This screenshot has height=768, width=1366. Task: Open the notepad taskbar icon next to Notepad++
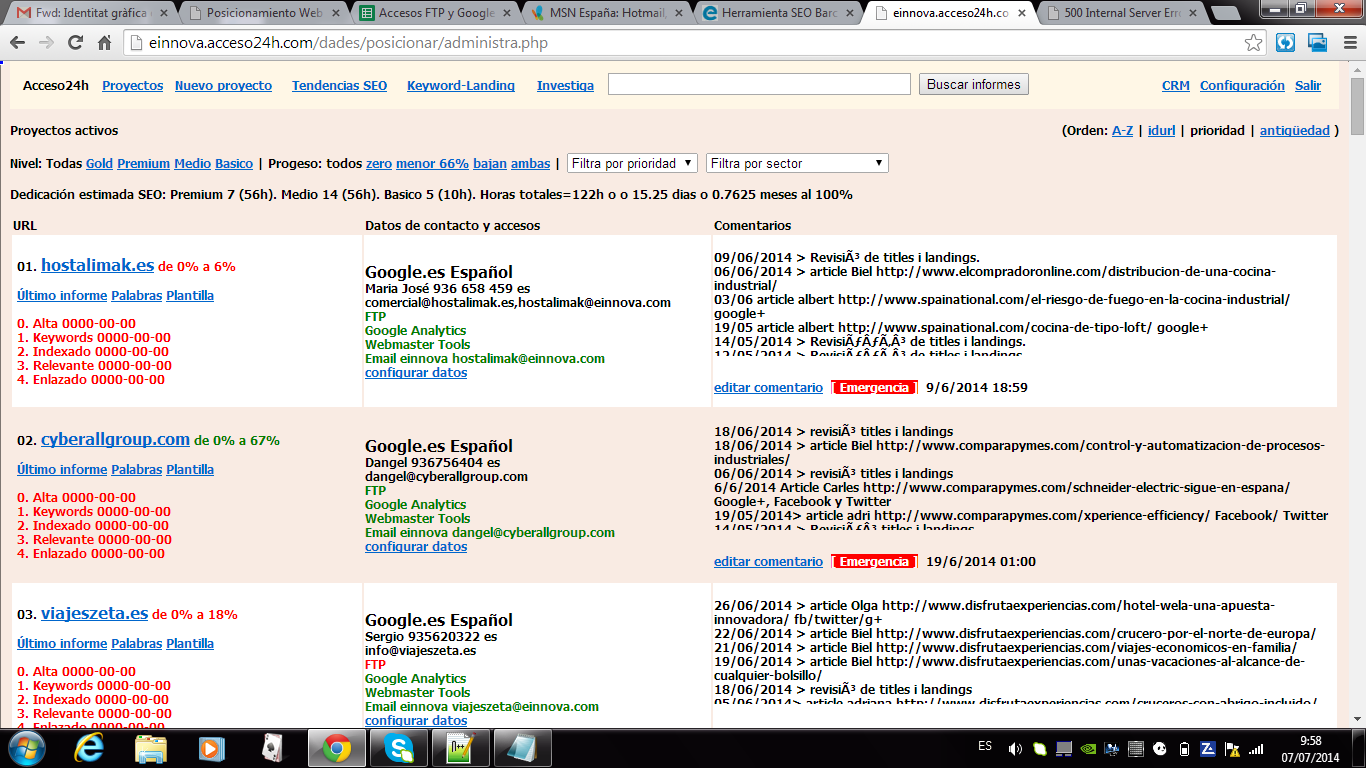522,748
